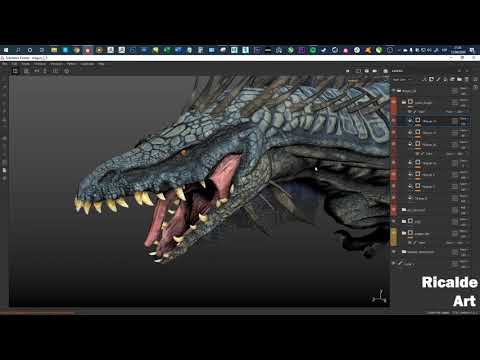Open the Window menu
The height and width of the screenshot is (360, 480).
coord(40,64)
